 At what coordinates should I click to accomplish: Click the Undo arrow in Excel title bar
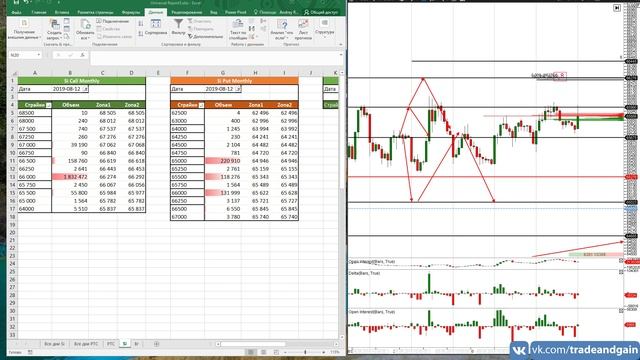(27, 2)
